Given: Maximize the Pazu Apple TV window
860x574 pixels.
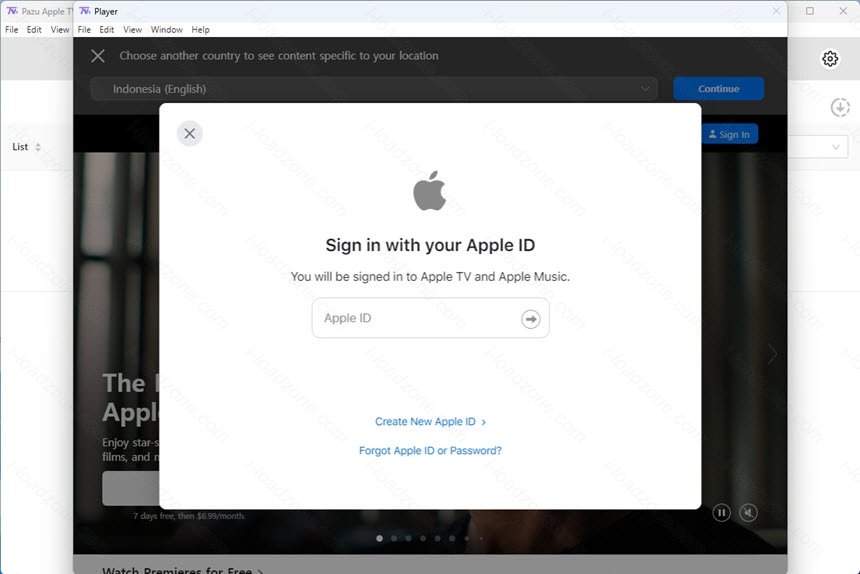Looking at the screenshot, I should [810, 11].
